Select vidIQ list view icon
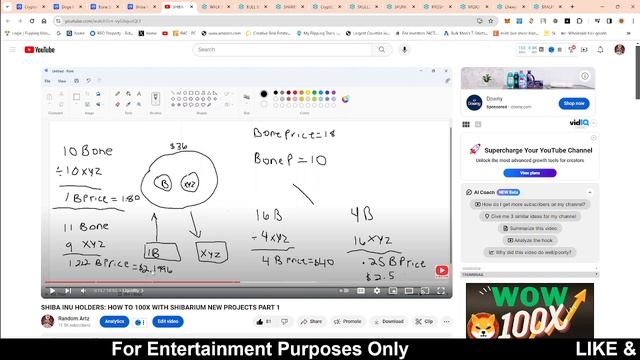 478,124
